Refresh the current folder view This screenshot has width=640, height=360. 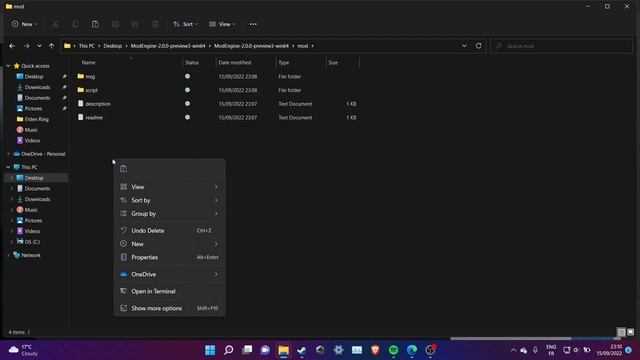click(x=478, y=46)
